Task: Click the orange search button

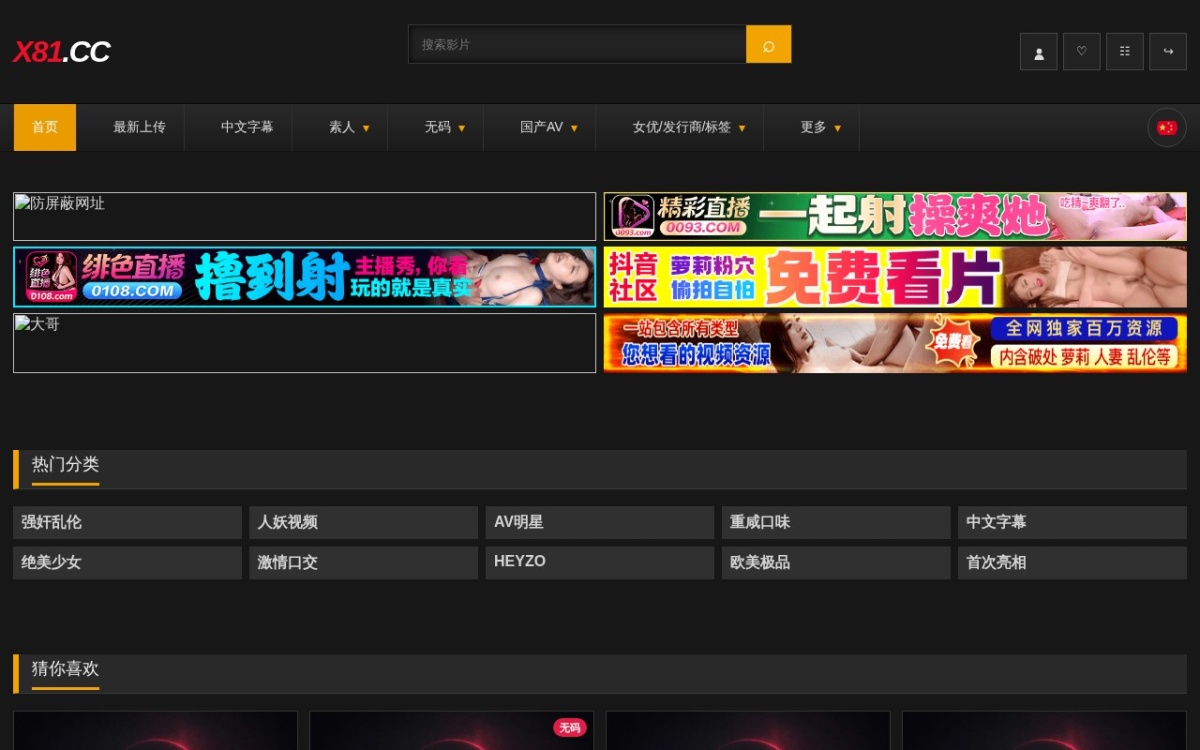Action: point(769,45)
